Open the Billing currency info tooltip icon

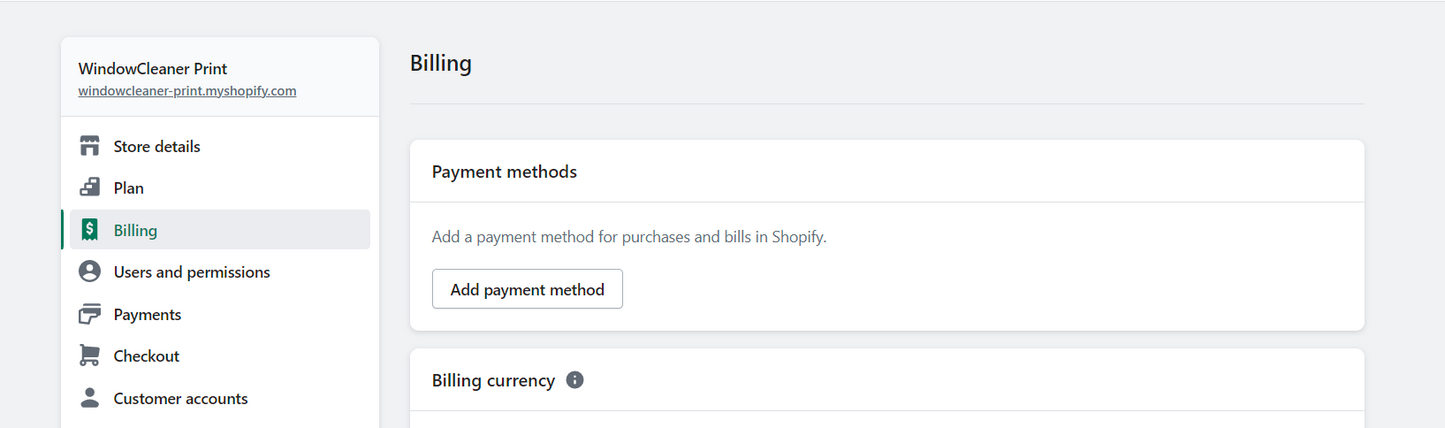[575, 380]
